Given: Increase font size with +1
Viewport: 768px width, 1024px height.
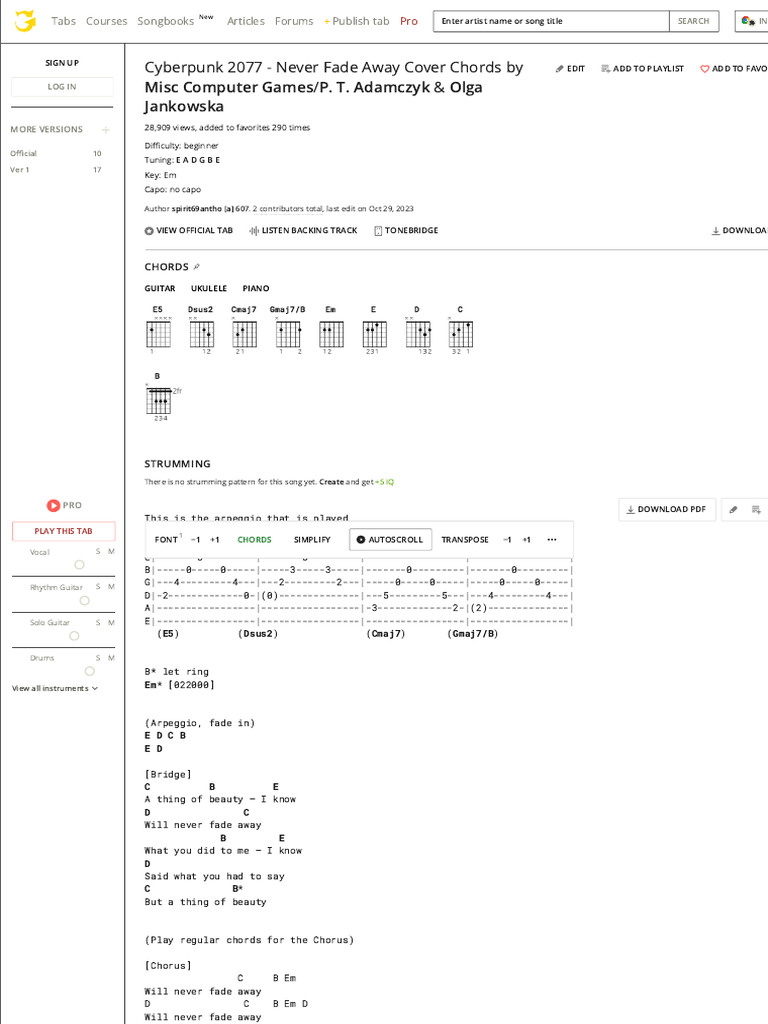Looking at the screenshot, I should click(x=215, y=539).
